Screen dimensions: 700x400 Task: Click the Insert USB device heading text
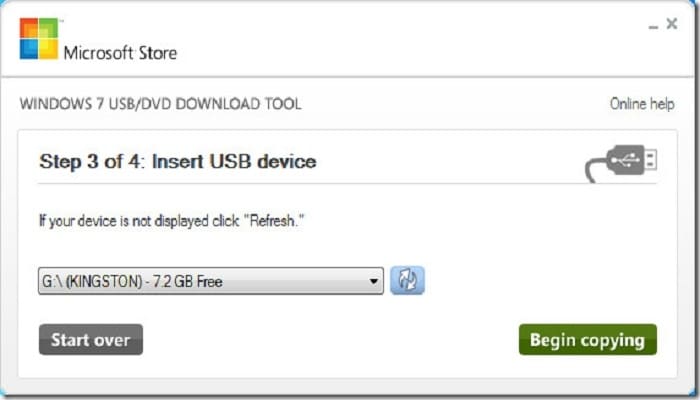click(x=234, y=161)
